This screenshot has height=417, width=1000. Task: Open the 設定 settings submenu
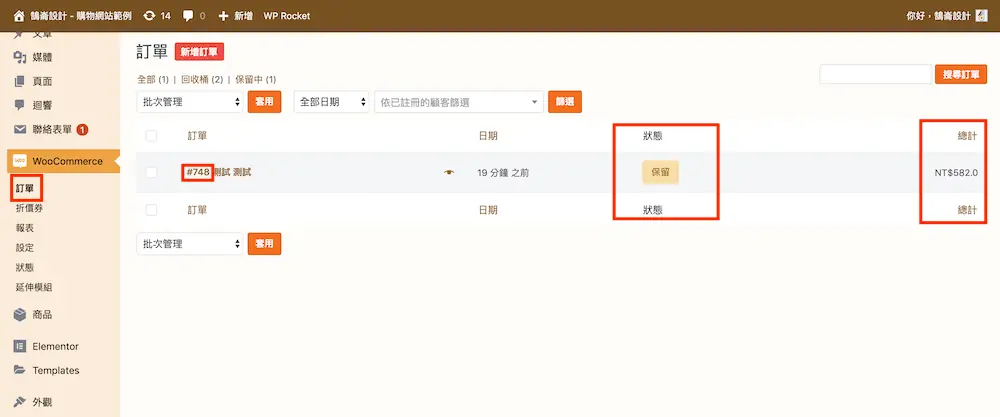(25, 247)
